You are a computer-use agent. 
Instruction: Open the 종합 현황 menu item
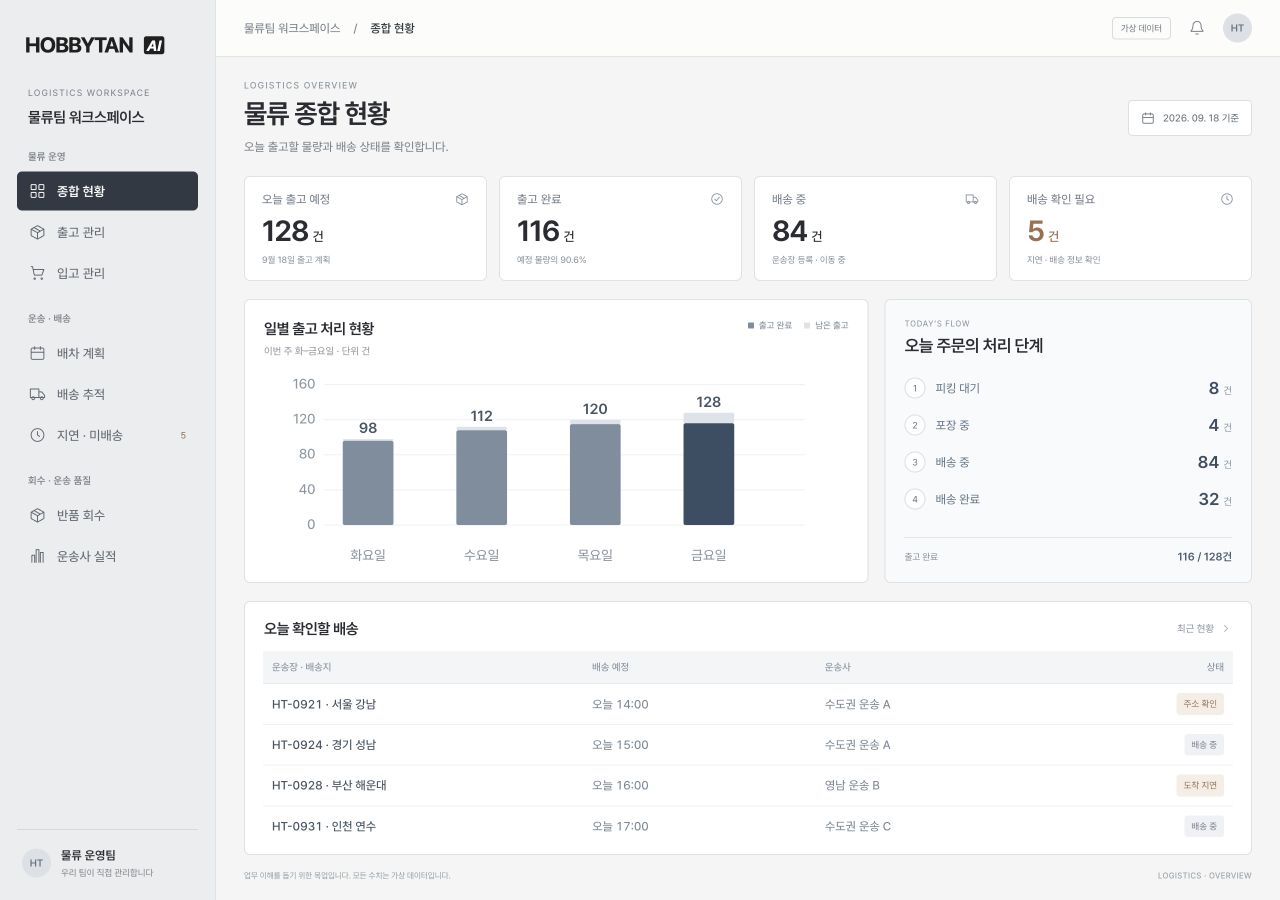107,191
